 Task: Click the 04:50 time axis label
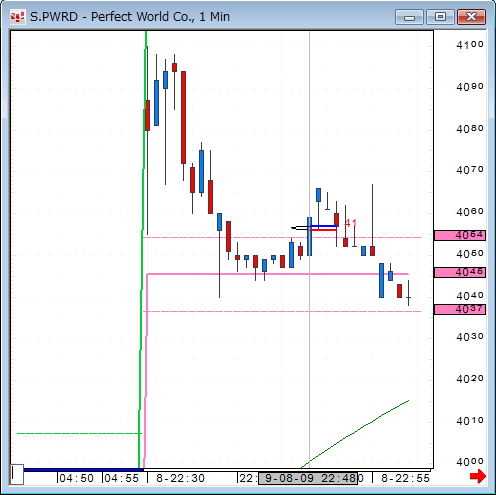click(x=76, y=478)
